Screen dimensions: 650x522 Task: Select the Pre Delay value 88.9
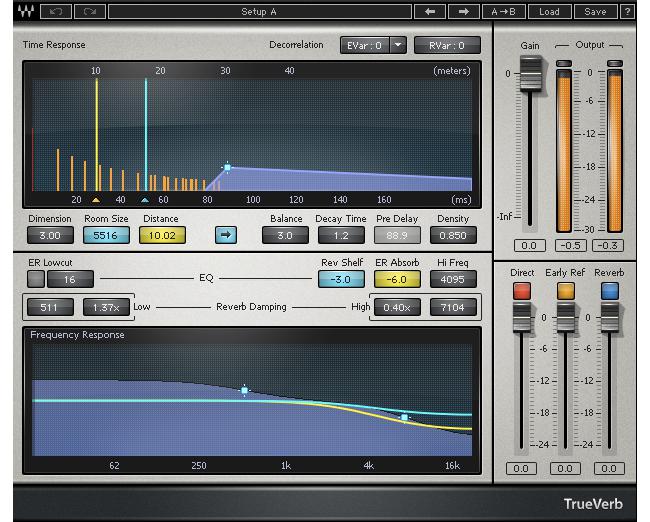pos(397,236)
